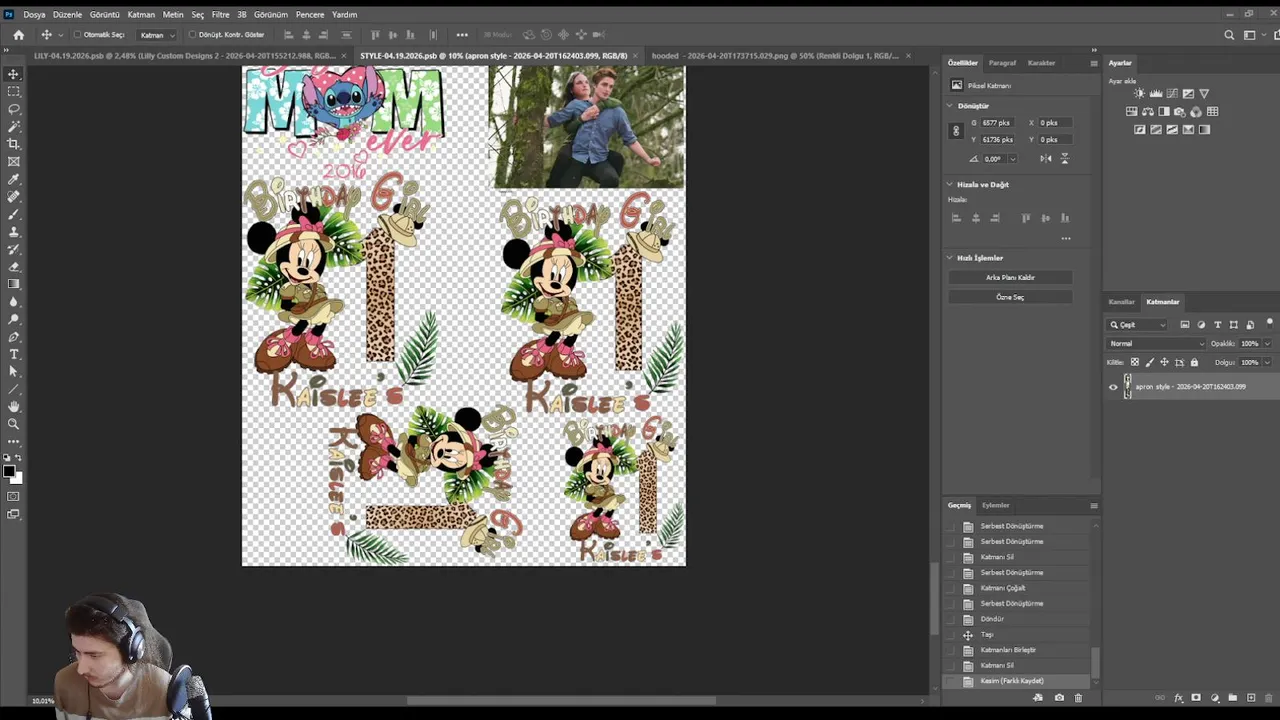Toggle the layer filter on/off switch
The image size is (1280, 720).
(1269, 323)
